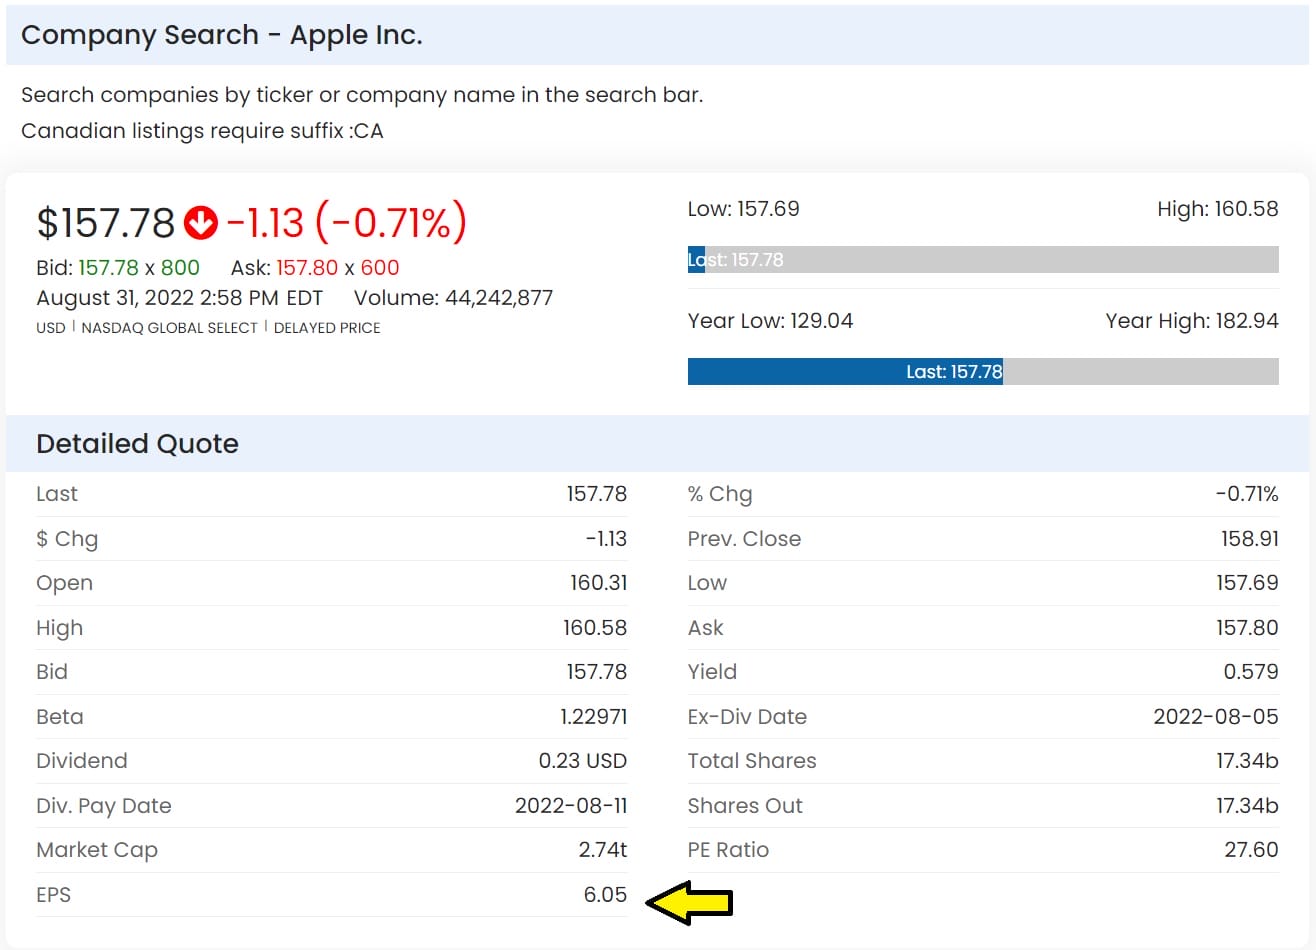This screenshot has height=950, width=1316.
Task: Select the EPS value 6.05
Action: coord(605,895)
